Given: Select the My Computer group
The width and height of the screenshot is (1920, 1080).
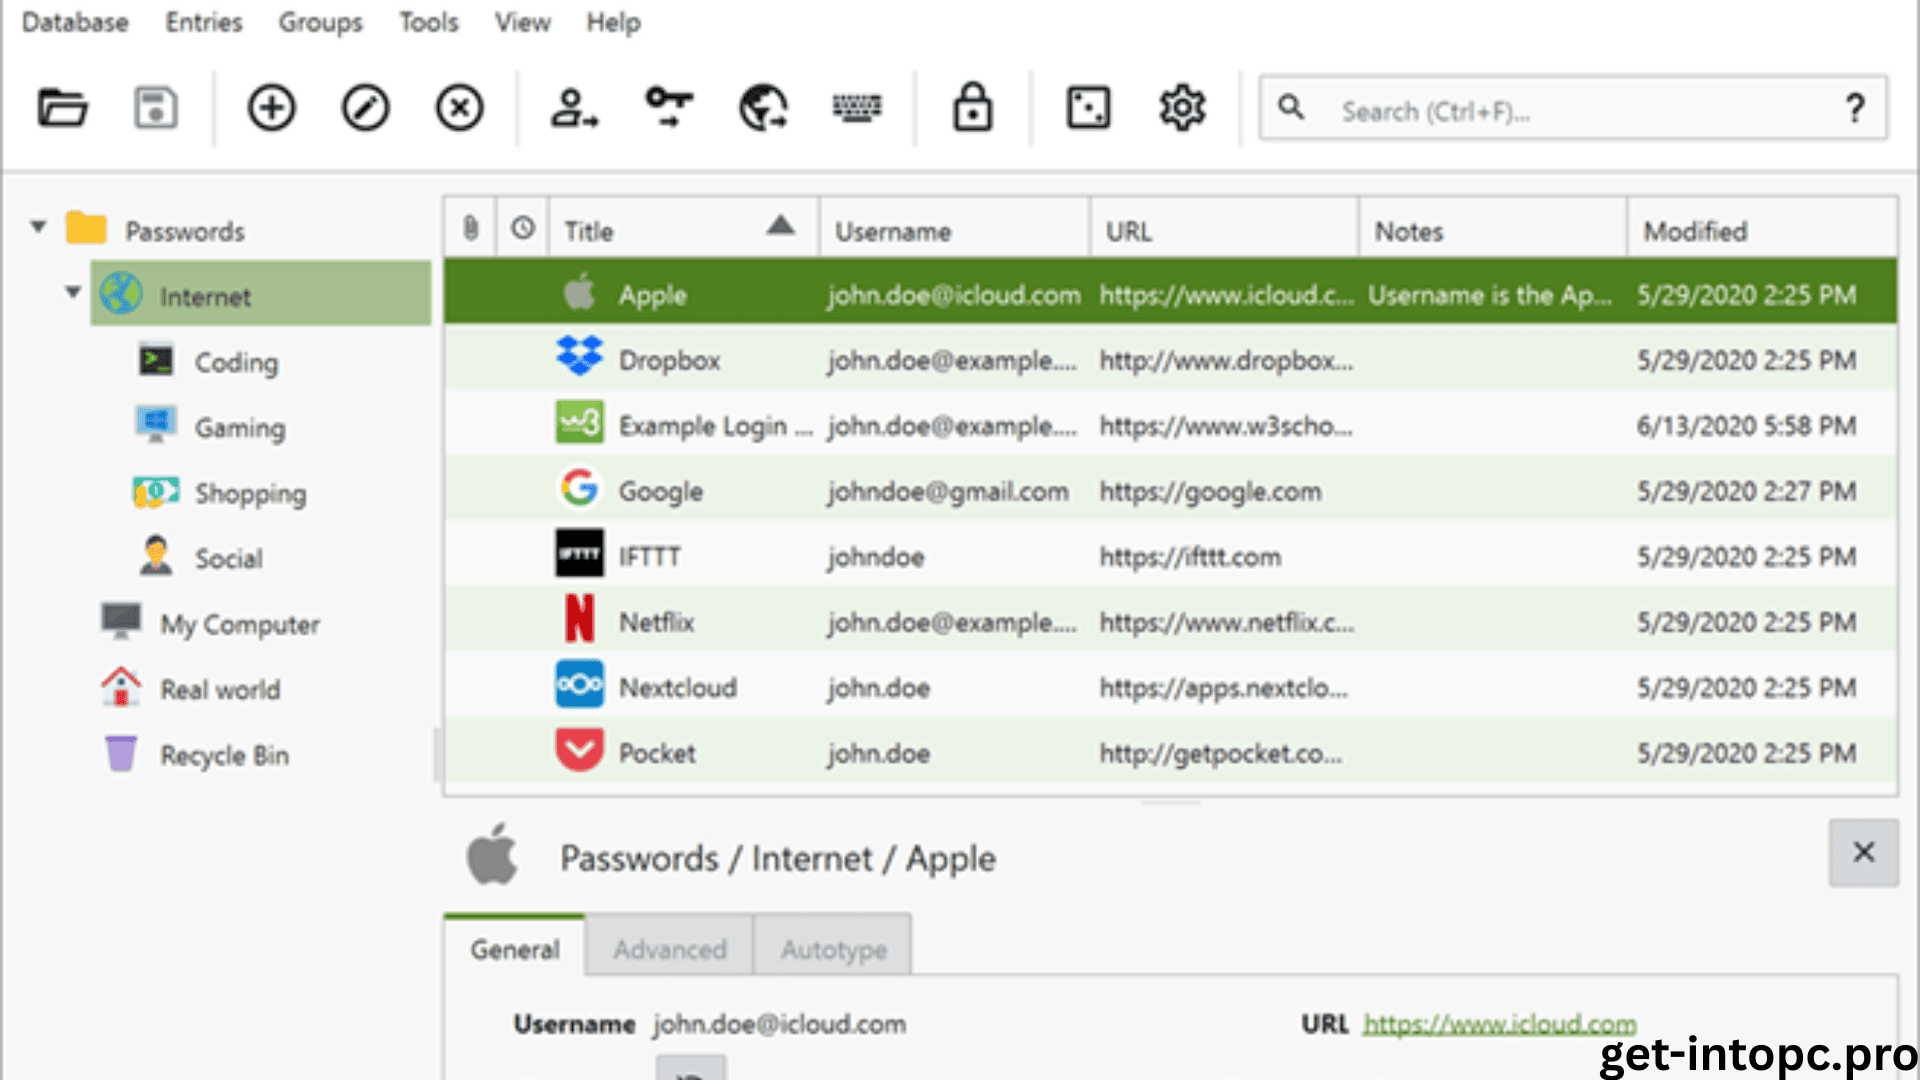Looking at the screenshot, I should point(240,624).
